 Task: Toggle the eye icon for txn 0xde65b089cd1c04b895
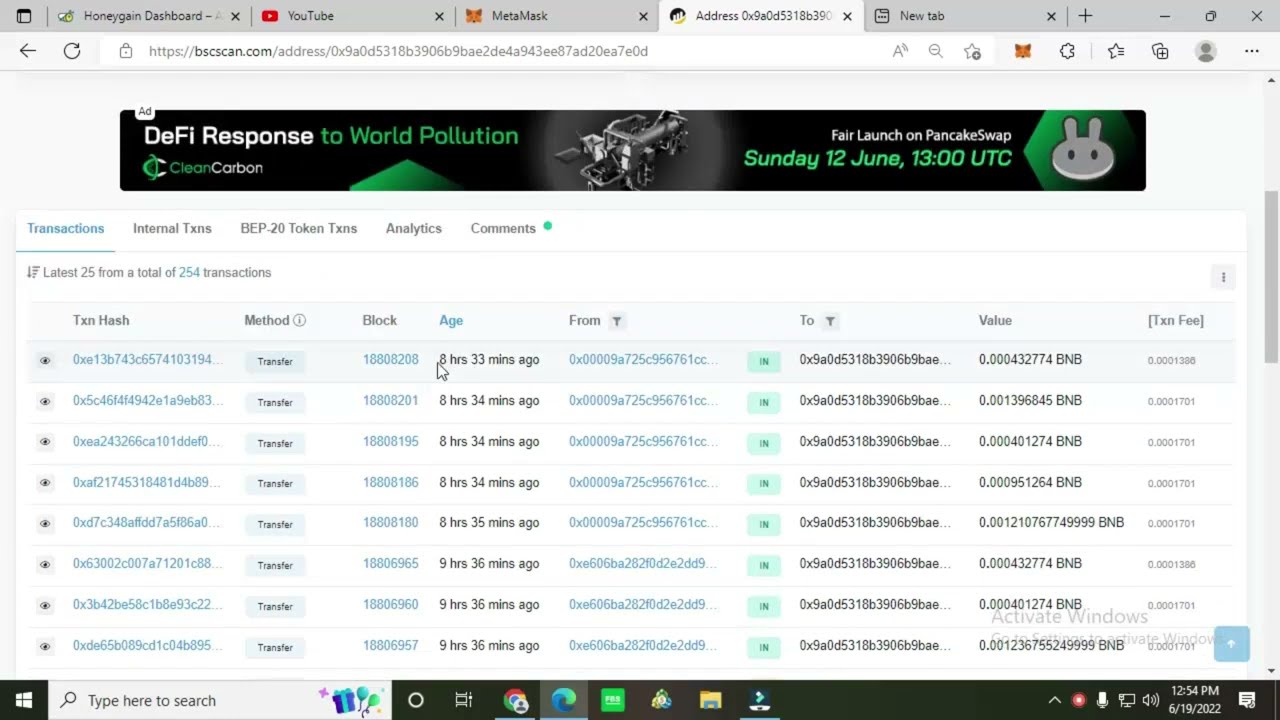click(45, 646)
